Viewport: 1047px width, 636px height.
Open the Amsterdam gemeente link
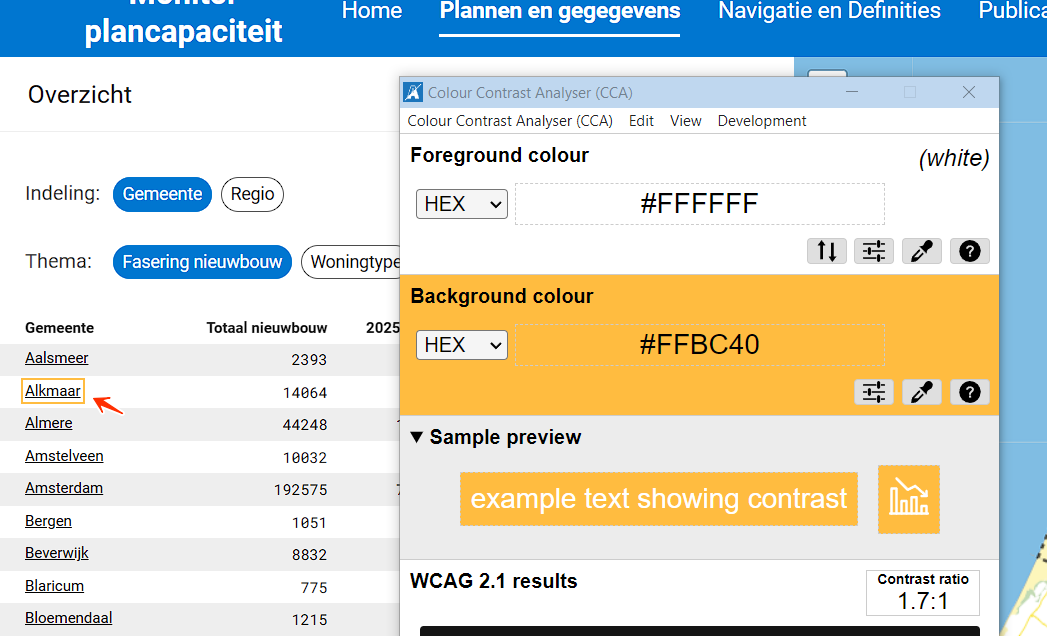click(x=64, y=488)
